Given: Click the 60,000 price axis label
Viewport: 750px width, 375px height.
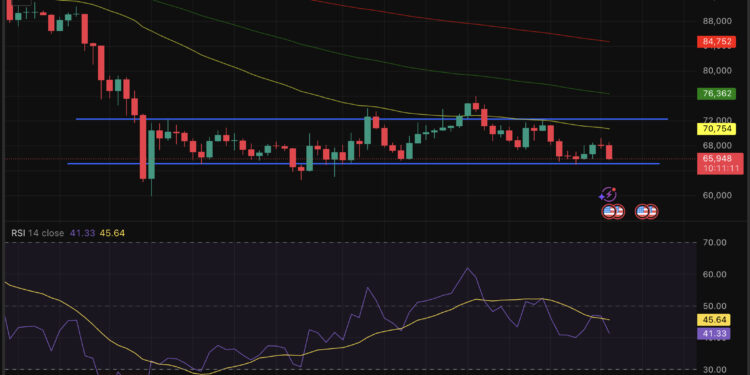Looking at the screenshot, I should (x=717, y=195).
